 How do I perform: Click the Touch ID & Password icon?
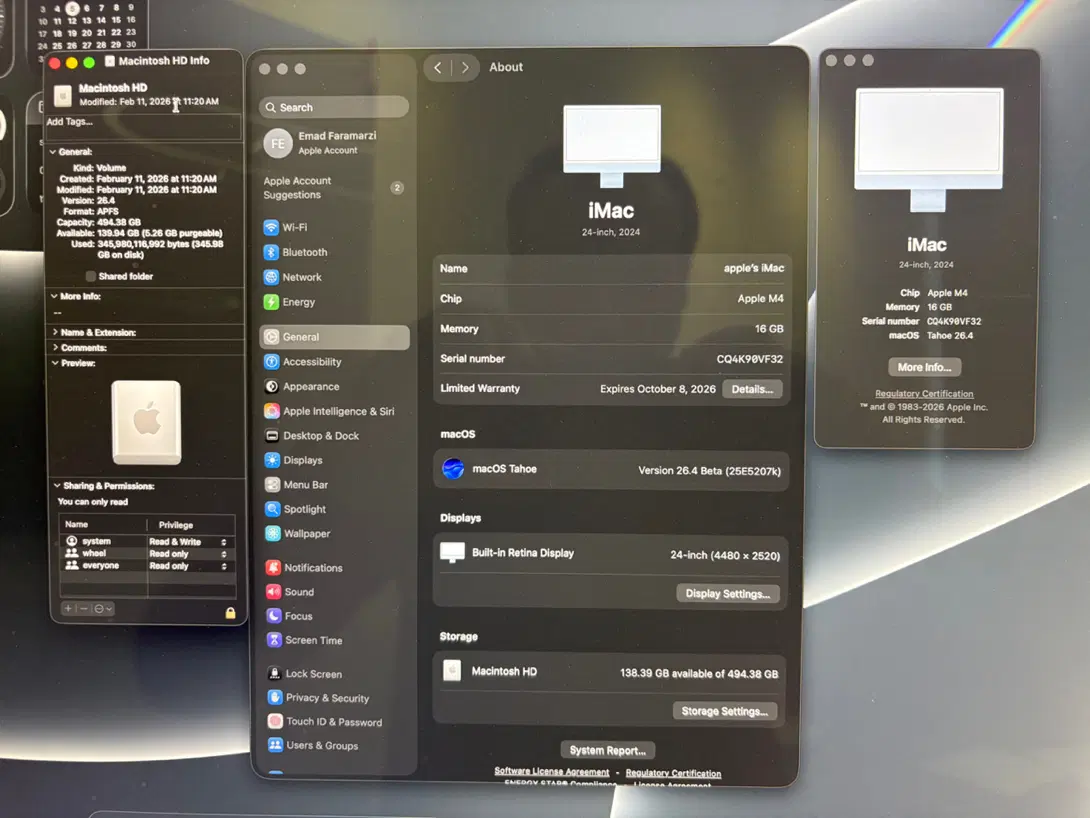(275, 721)
